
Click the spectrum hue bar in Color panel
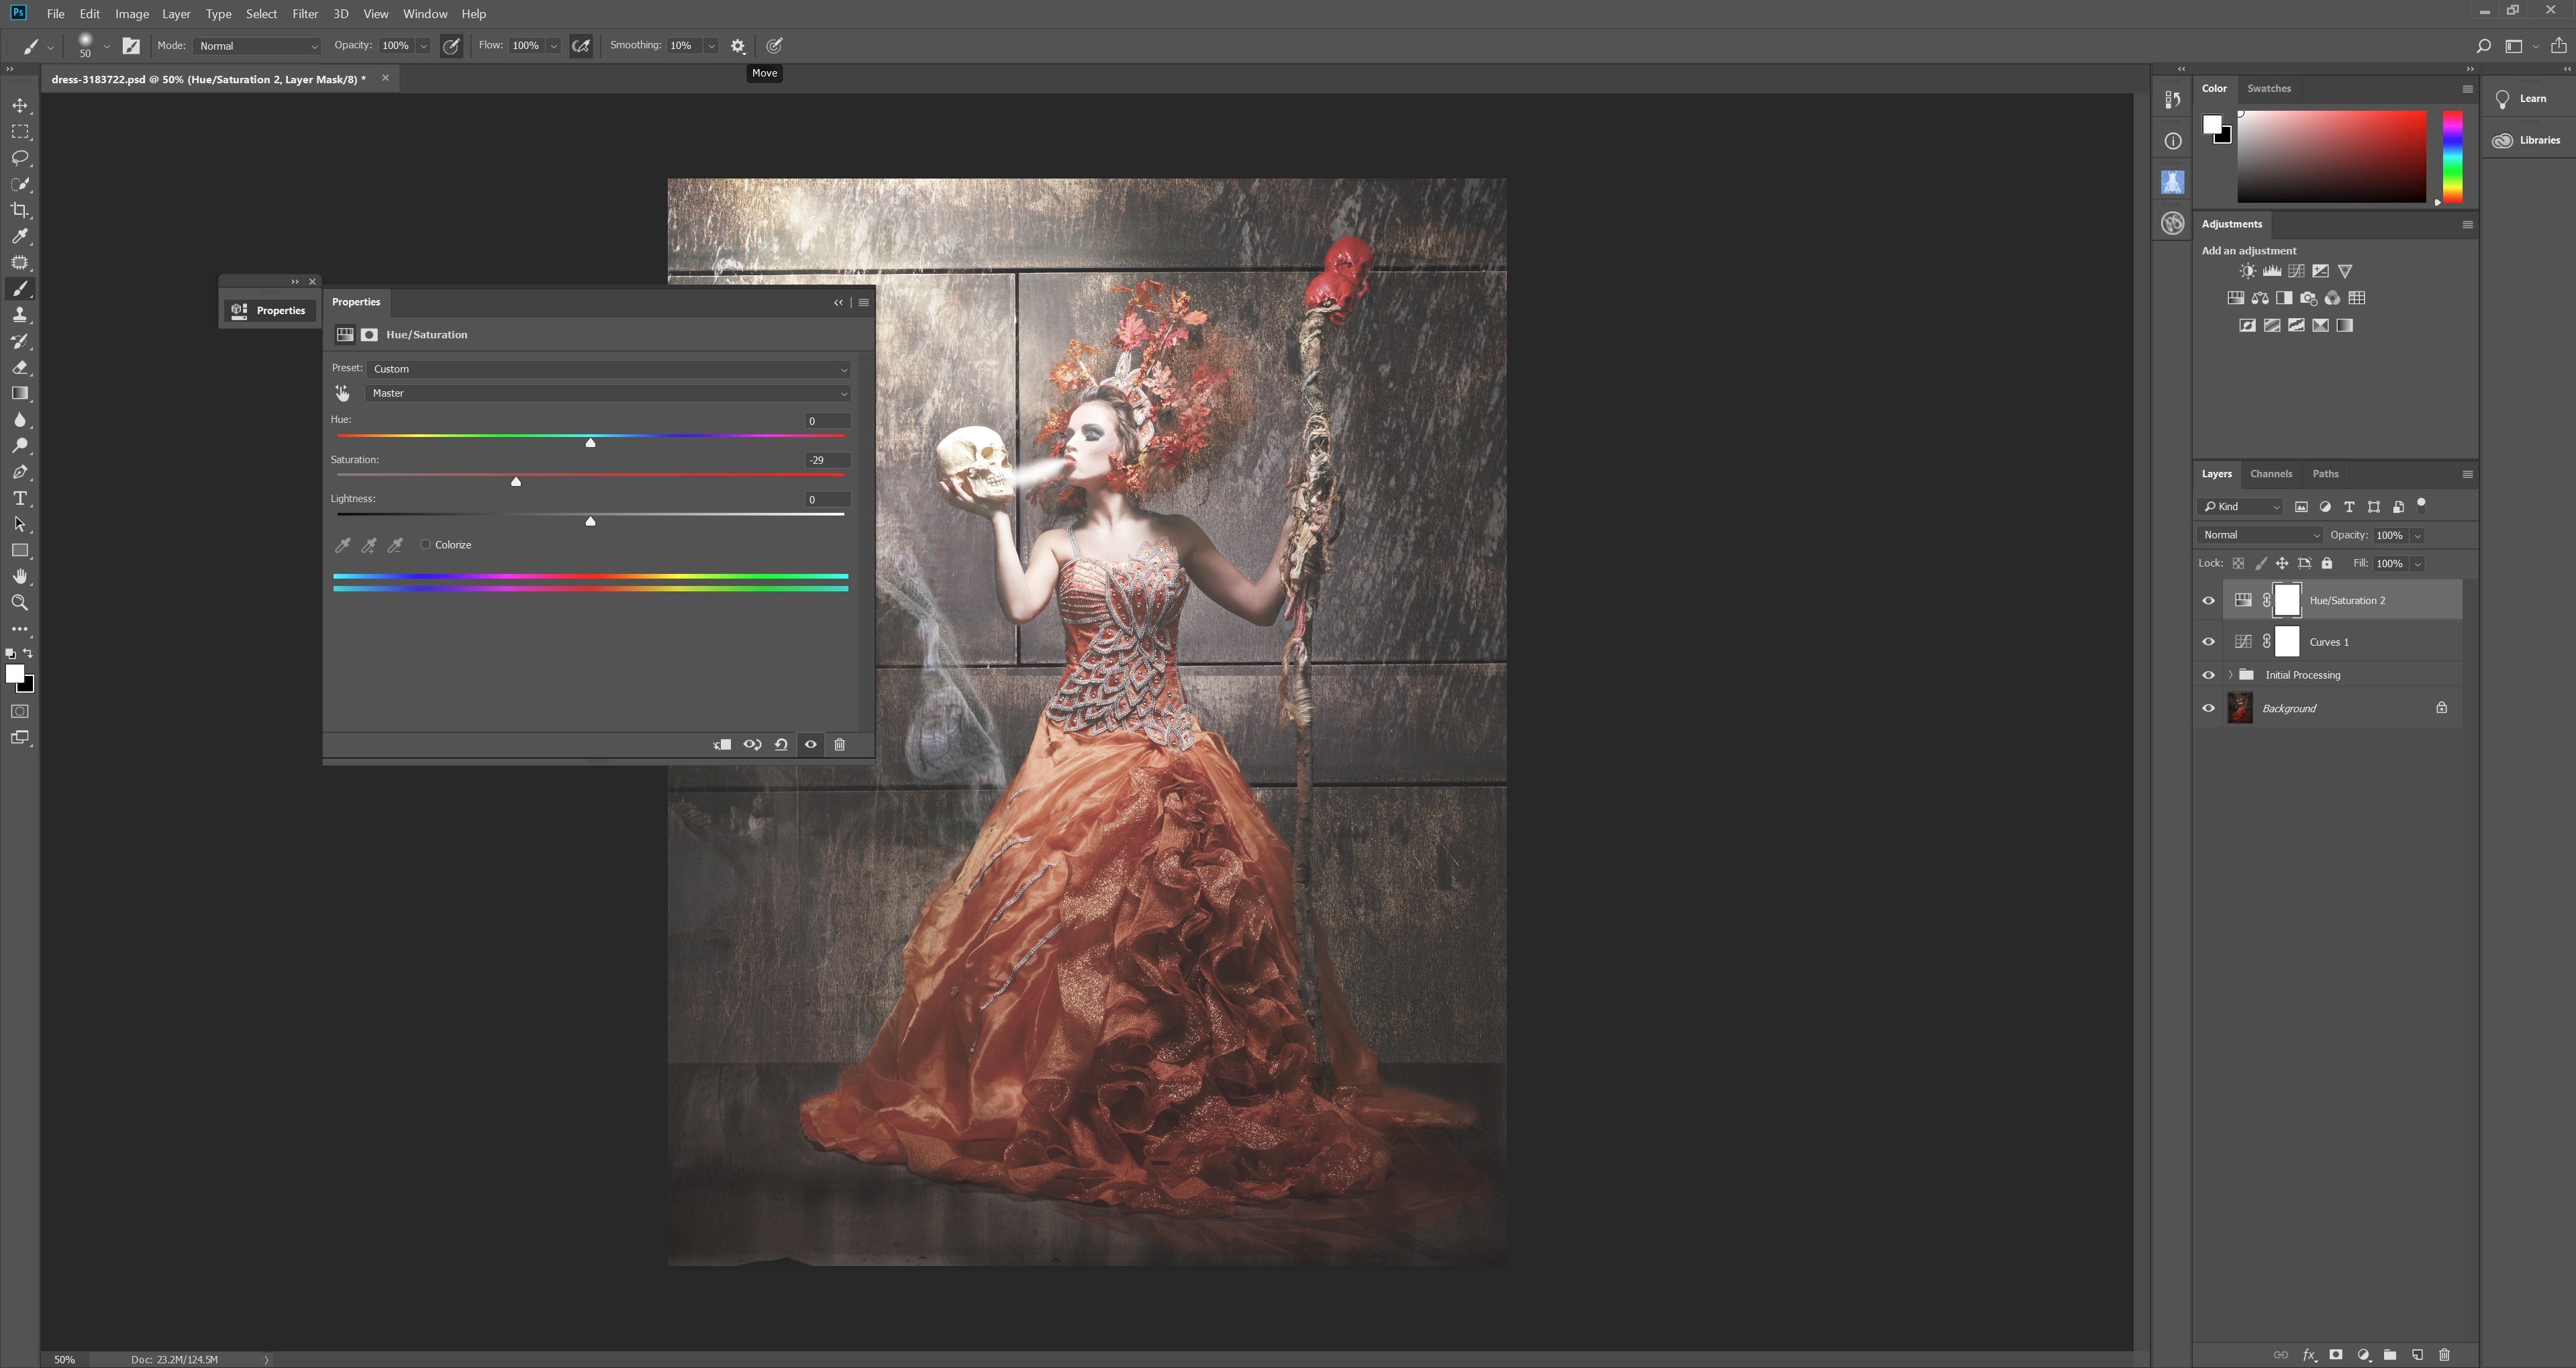2453,157
